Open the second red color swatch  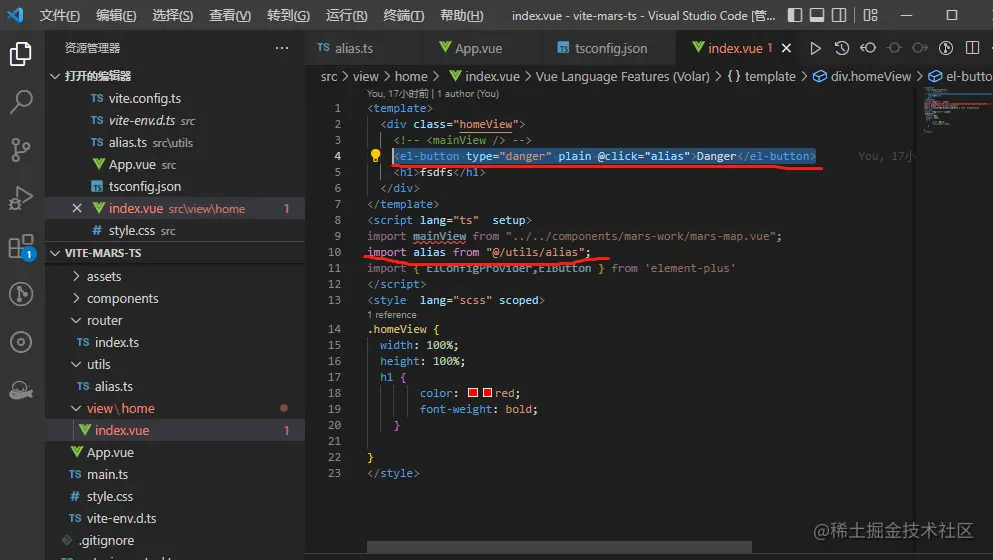487,393
